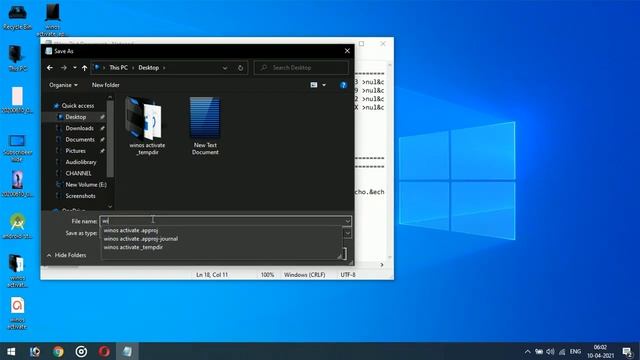Open Documents in the navigation pane
The image size is (640, 360).
[x=80, y=140]
